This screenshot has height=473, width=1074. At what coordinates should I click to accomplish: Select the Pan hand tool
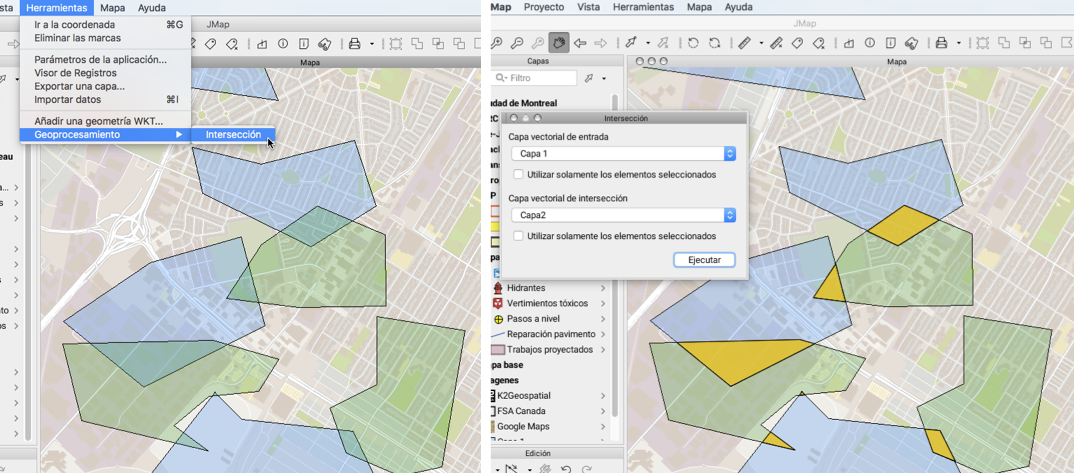click(558, 43)
